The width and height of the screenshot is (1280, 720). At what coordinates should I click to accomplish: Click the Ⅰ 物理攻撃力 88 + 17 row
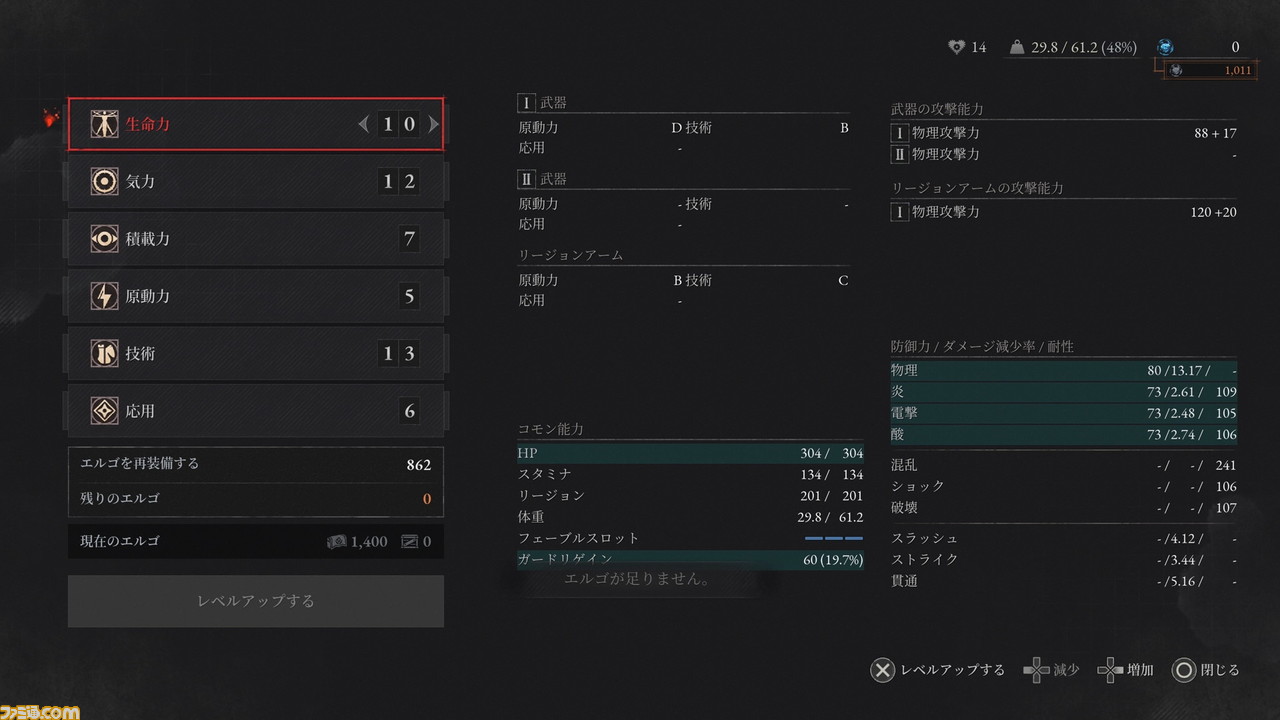point(1064,133)
